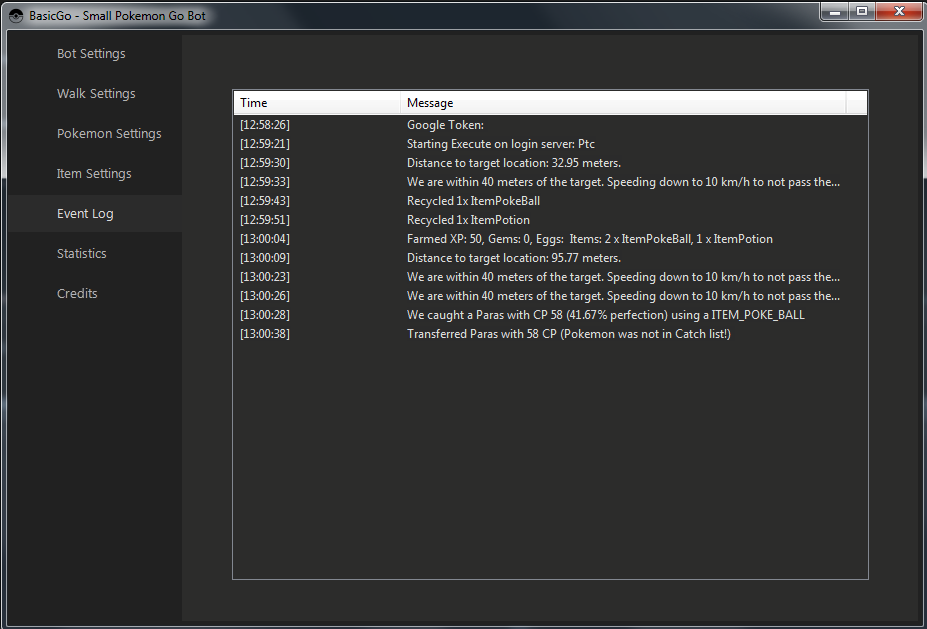Select the 'caught a Paras with CP 58' row
Image resolution: width=927 pixels, height=629 pixels.
[605, 315]
